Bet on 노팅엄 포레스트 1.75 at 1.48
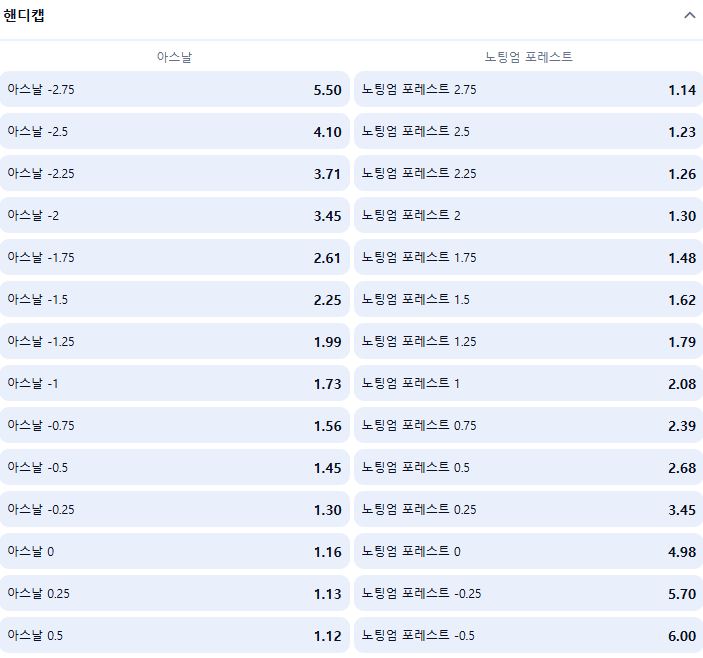Viewport: 703px width, 658px height. click(x=529, y=257)
